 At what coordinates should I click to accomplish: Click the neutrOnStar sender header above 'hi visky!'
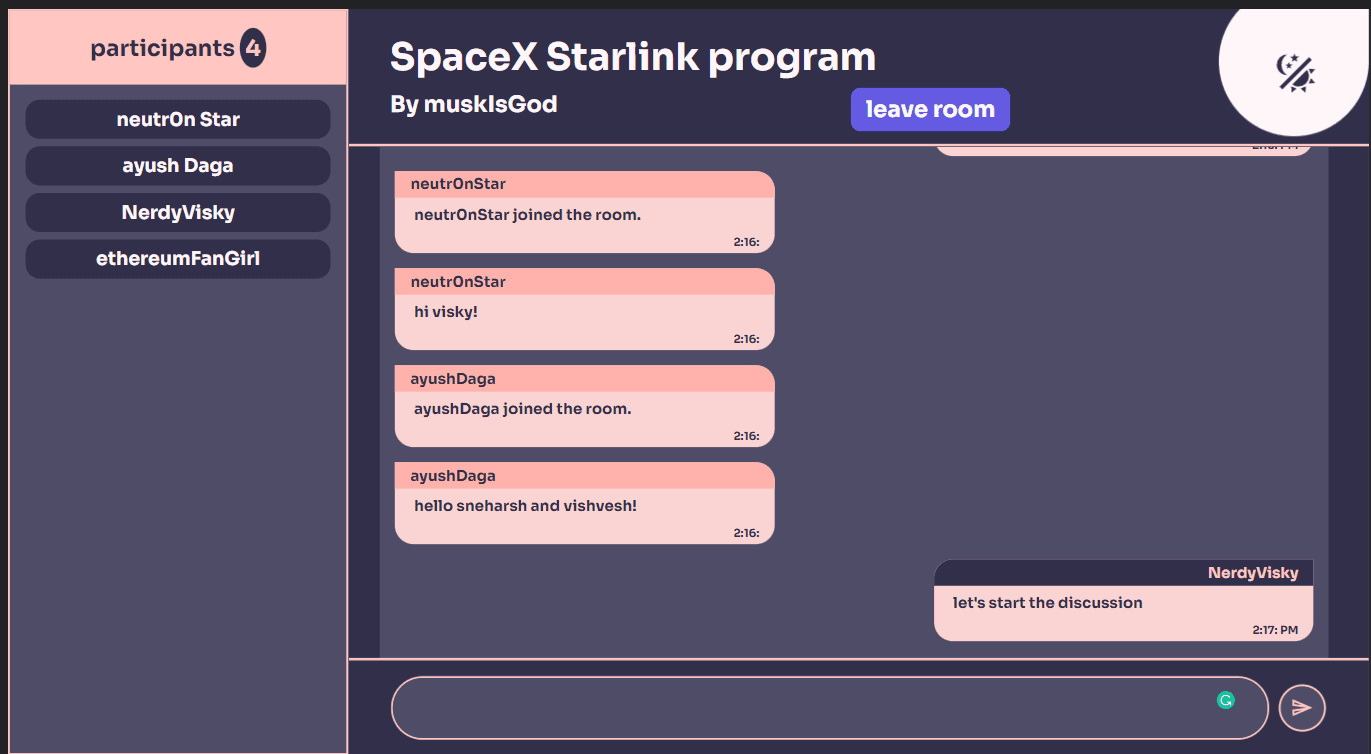click(x=584, y=282)
